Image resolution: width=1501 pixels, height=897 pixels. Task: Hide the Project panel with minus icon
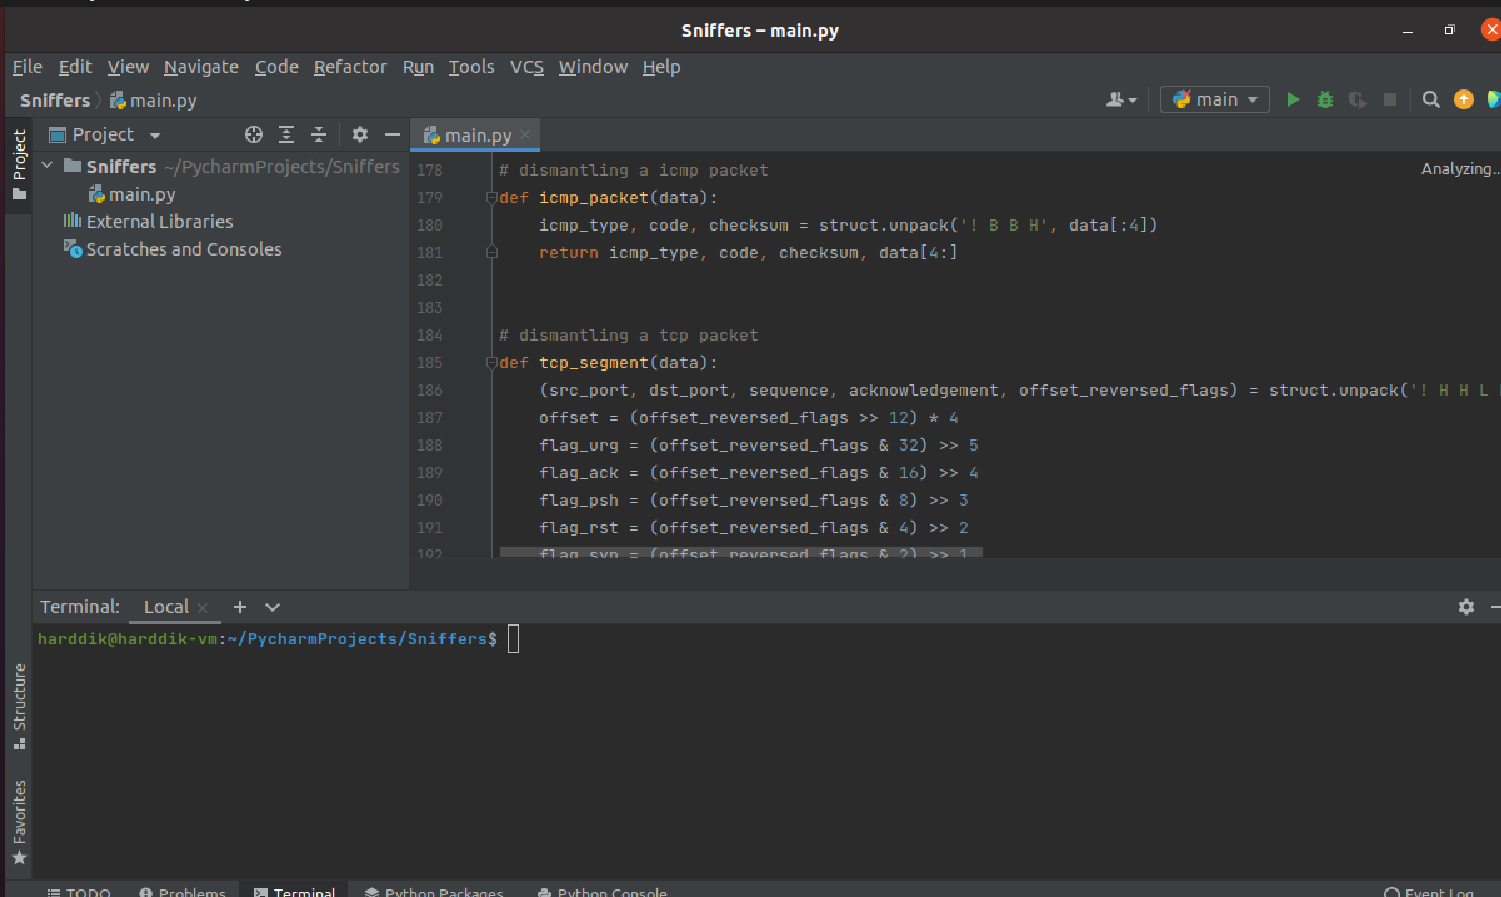tap(392, 134)
